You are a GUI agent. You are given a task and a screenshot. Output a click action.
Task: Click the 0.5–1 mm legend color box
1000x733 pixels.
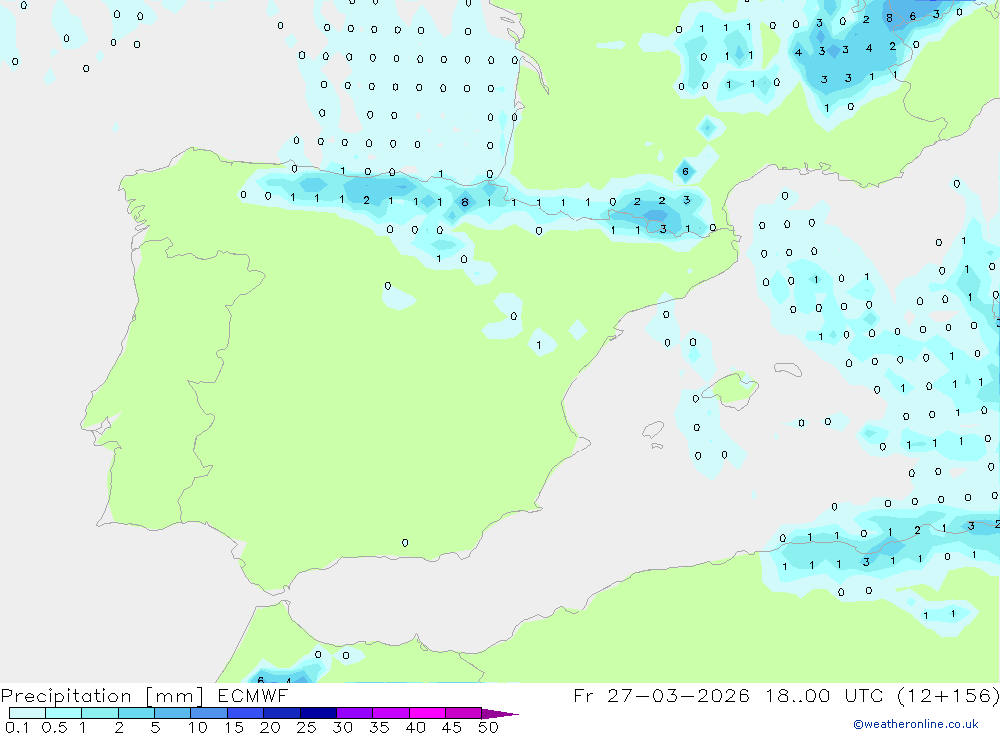64,713
